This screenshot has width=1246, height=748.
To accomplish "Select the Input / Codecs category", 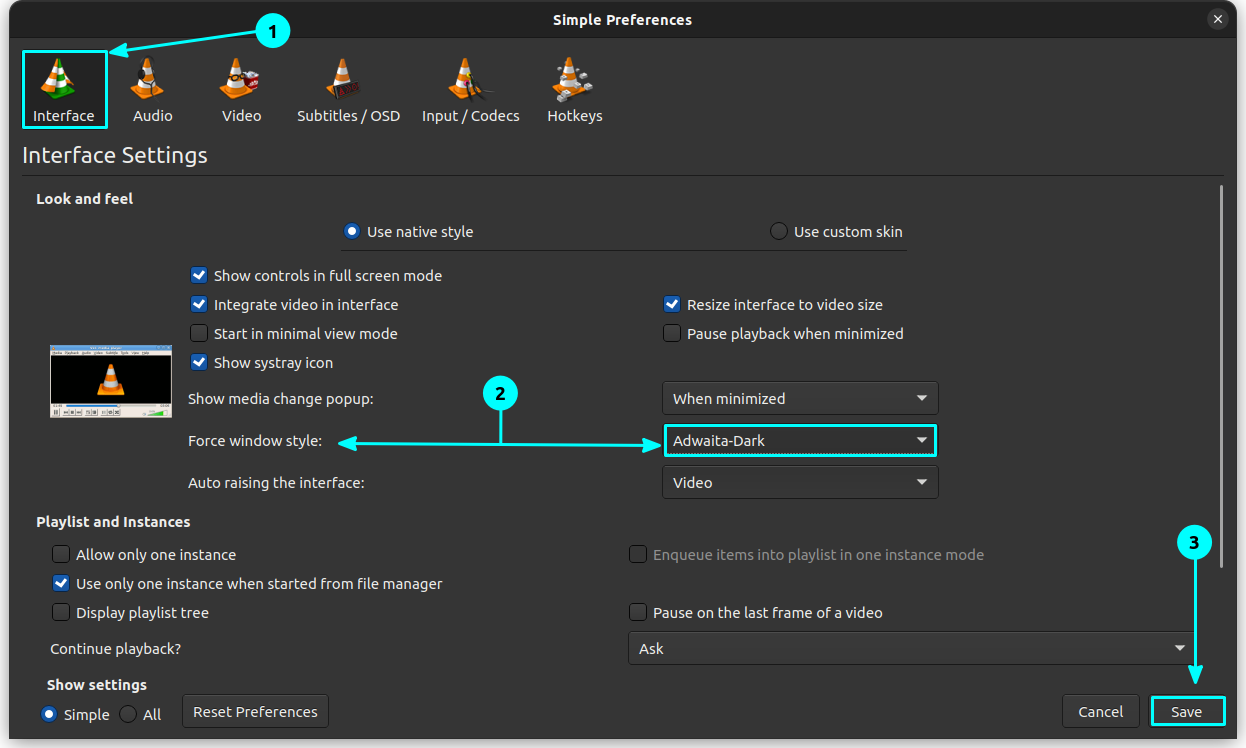I will point(470,88).
